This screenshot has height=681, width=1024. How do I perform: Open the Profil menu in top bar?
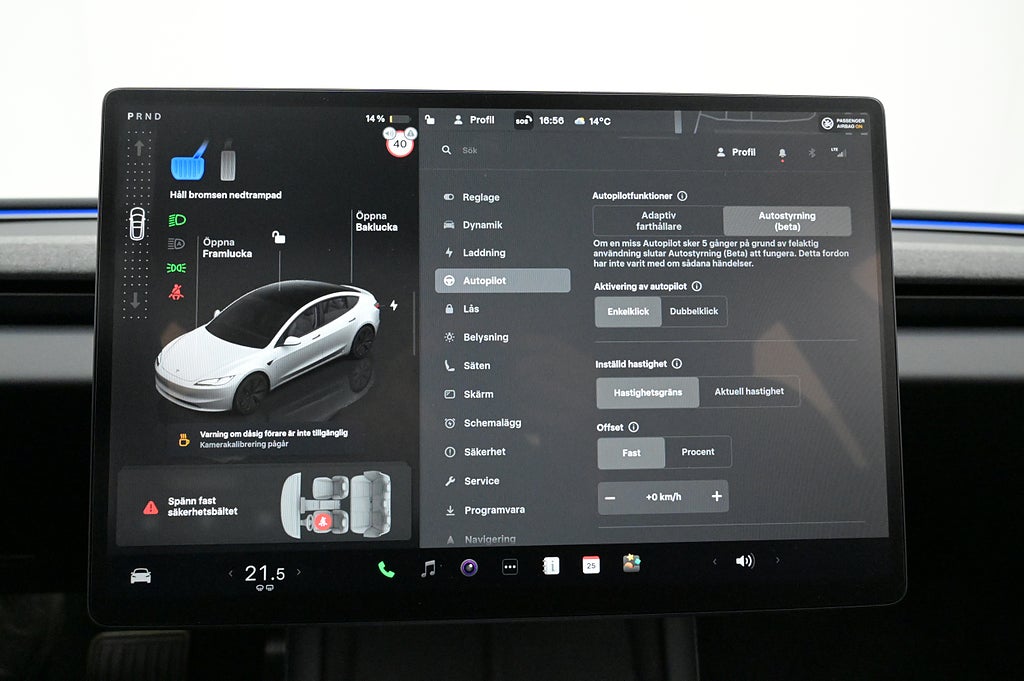click(x=474, y=120)
